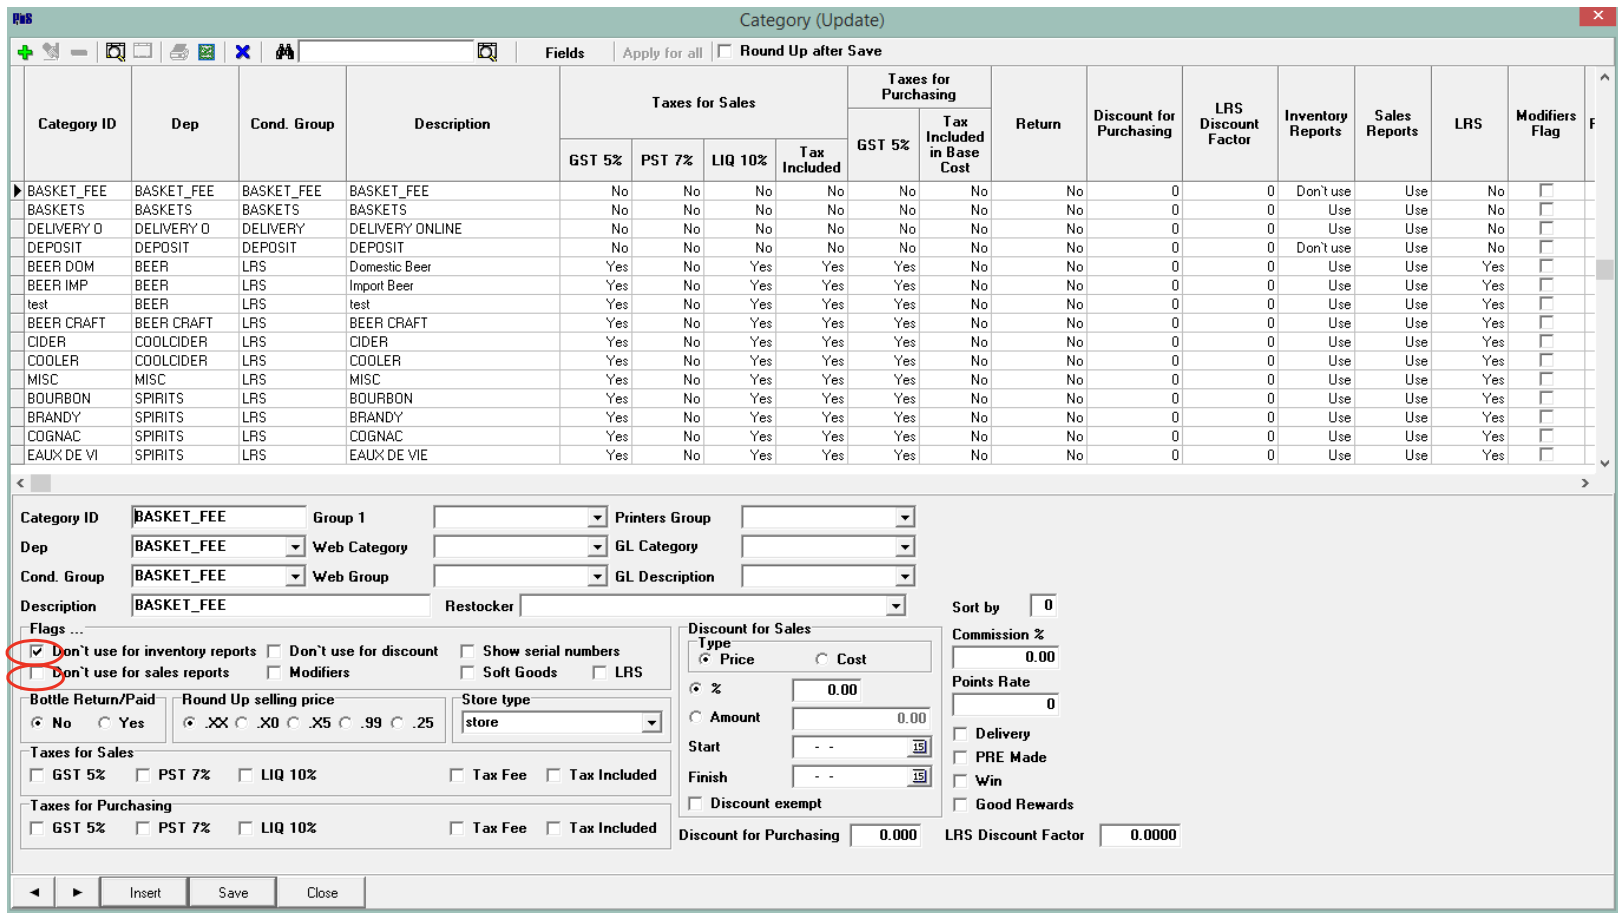
Task: Click the Description text field
Action: [x=280, y=605]
